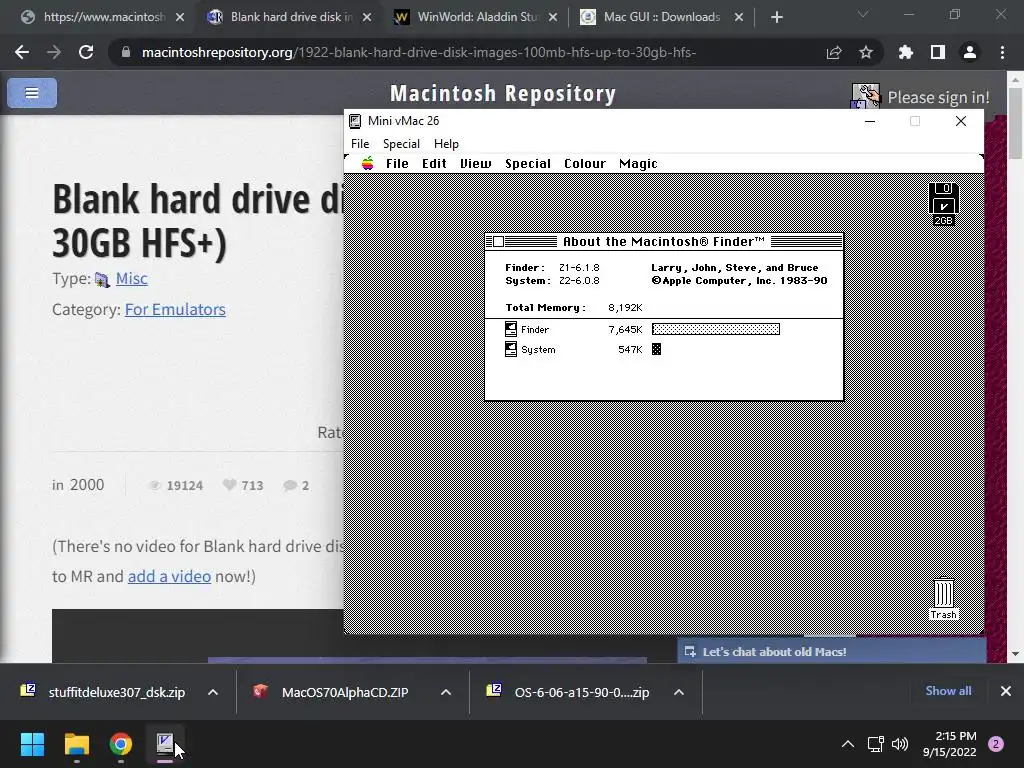
Task: Click the sign-in avatar icon
Action: [x=866, y=96]
